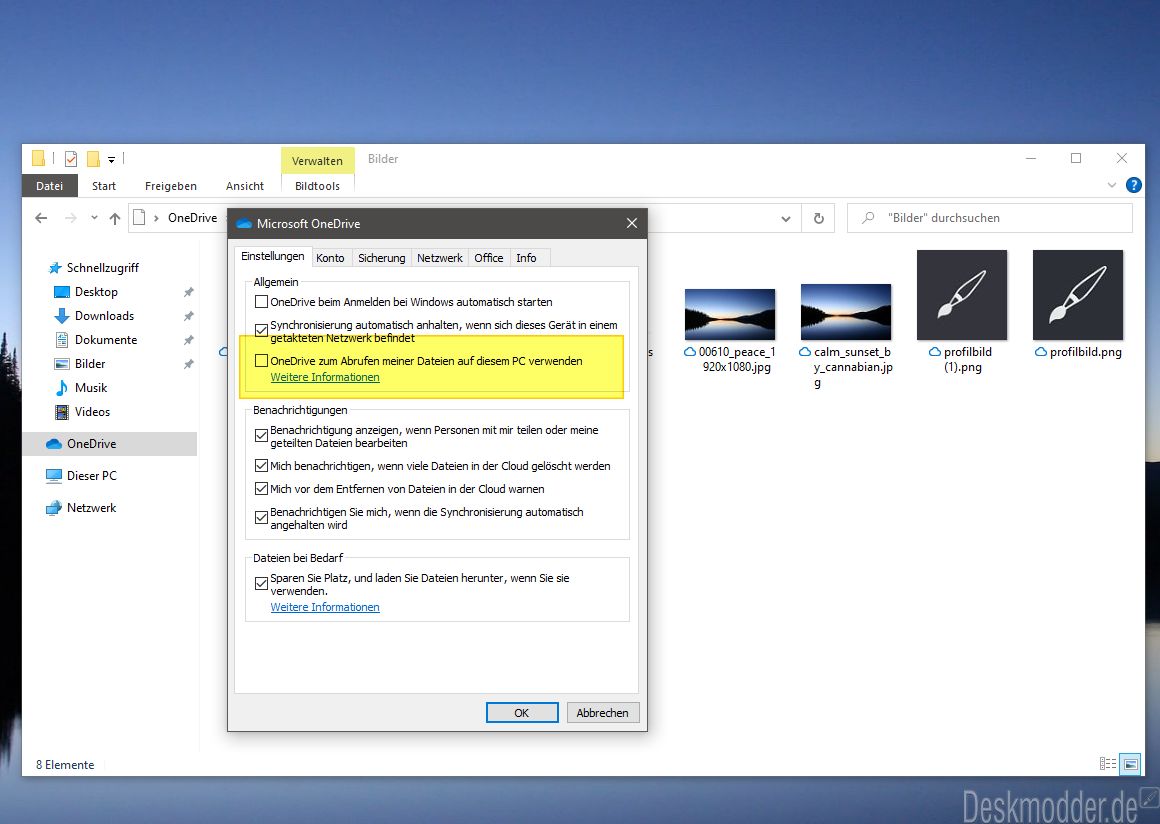Go back with Explorer back arrow

(41, 218)
